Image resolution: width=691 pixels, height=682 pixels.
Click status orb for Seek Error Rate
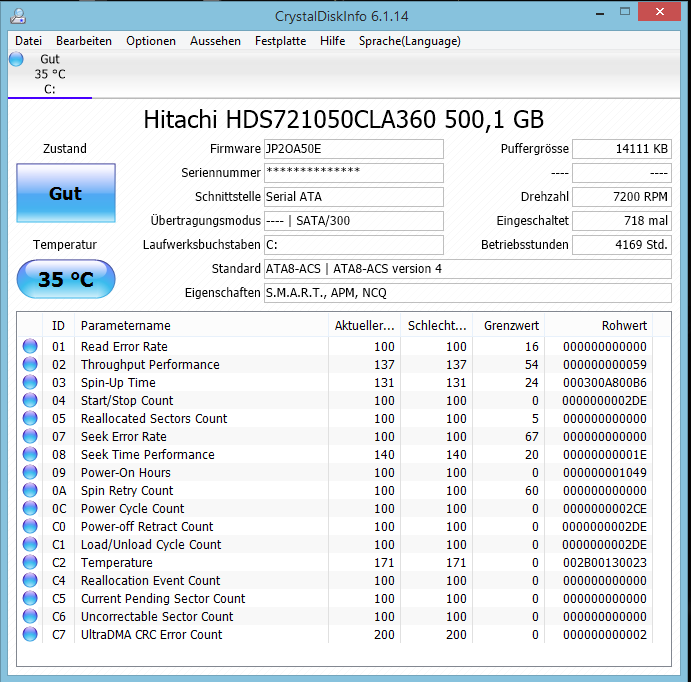coord(30,436)
